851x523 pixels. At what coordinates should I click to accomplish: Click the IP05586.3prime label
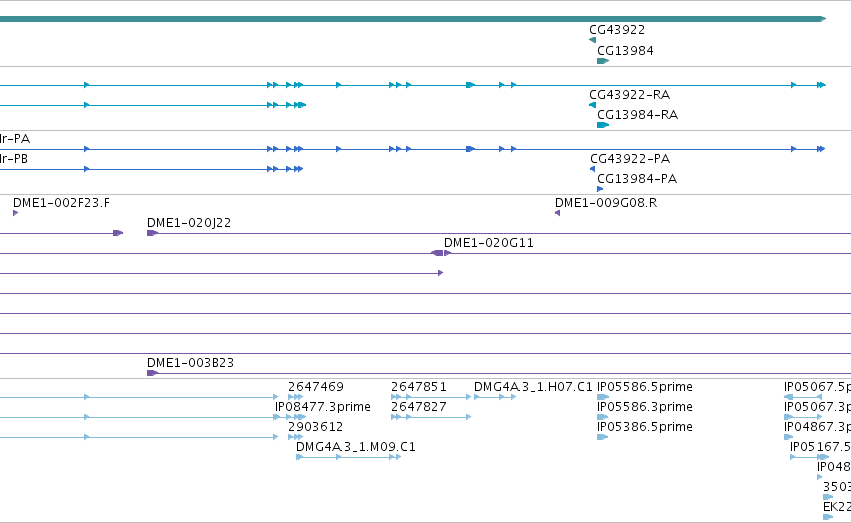pyautogui.click(x=645, y=407)
